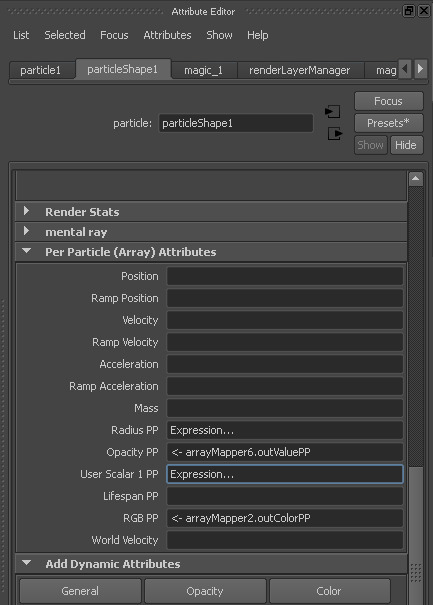Close the Attribute Editor panel
433x605 pixels.
click(x=424, y=11)
